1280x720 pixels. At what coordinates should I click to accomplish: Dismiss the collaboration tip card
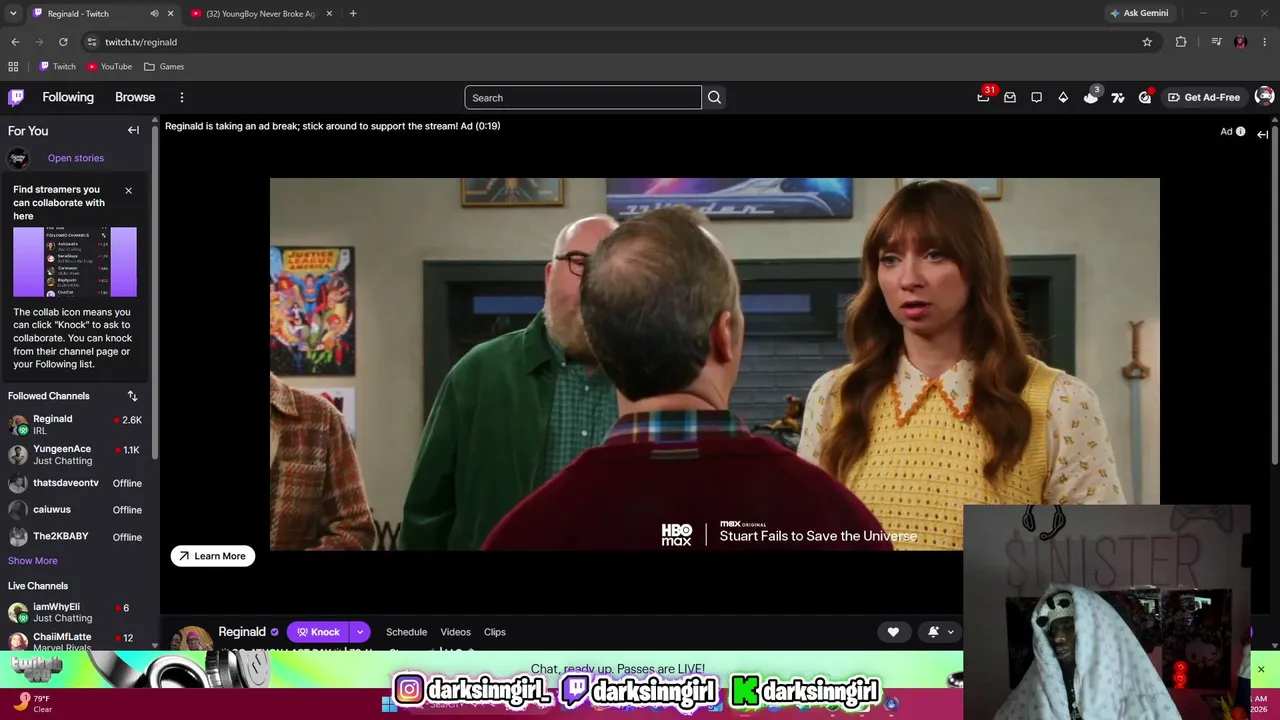pyautogui.click(x=128, y=190)
